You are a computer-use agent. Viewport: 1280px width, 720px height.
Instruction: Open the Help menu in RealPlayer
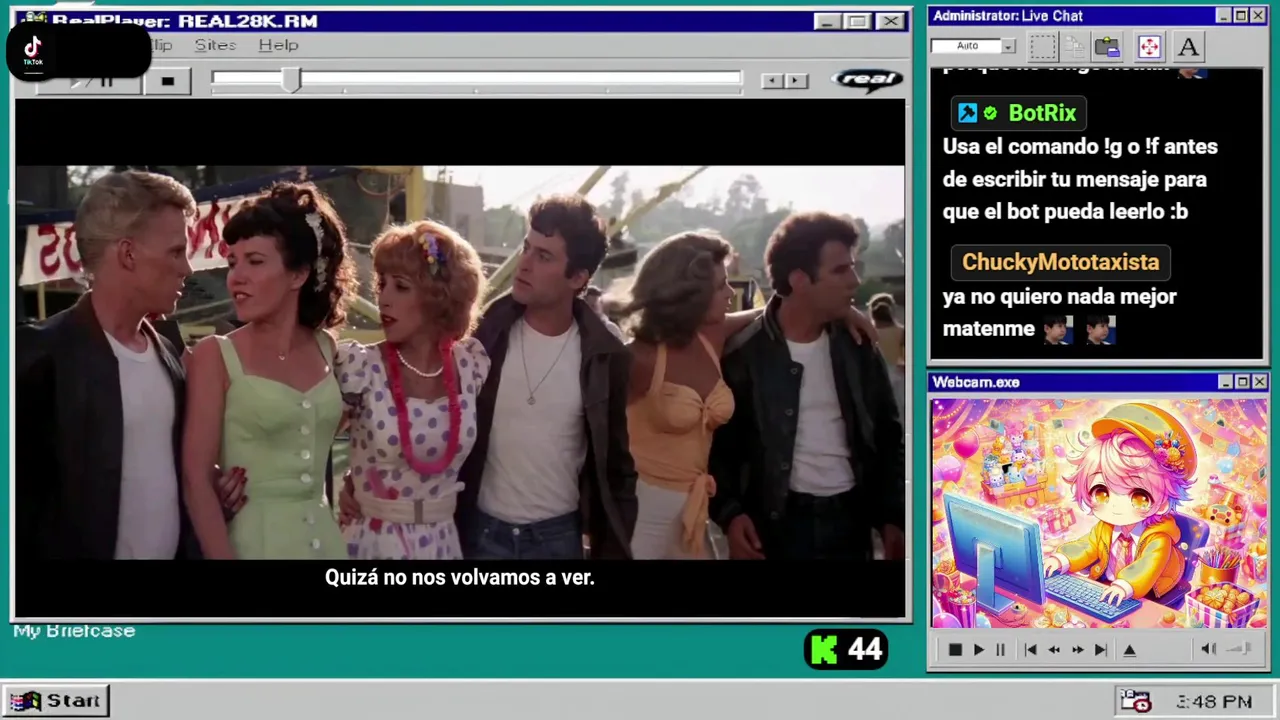click(x=278, y=45)
